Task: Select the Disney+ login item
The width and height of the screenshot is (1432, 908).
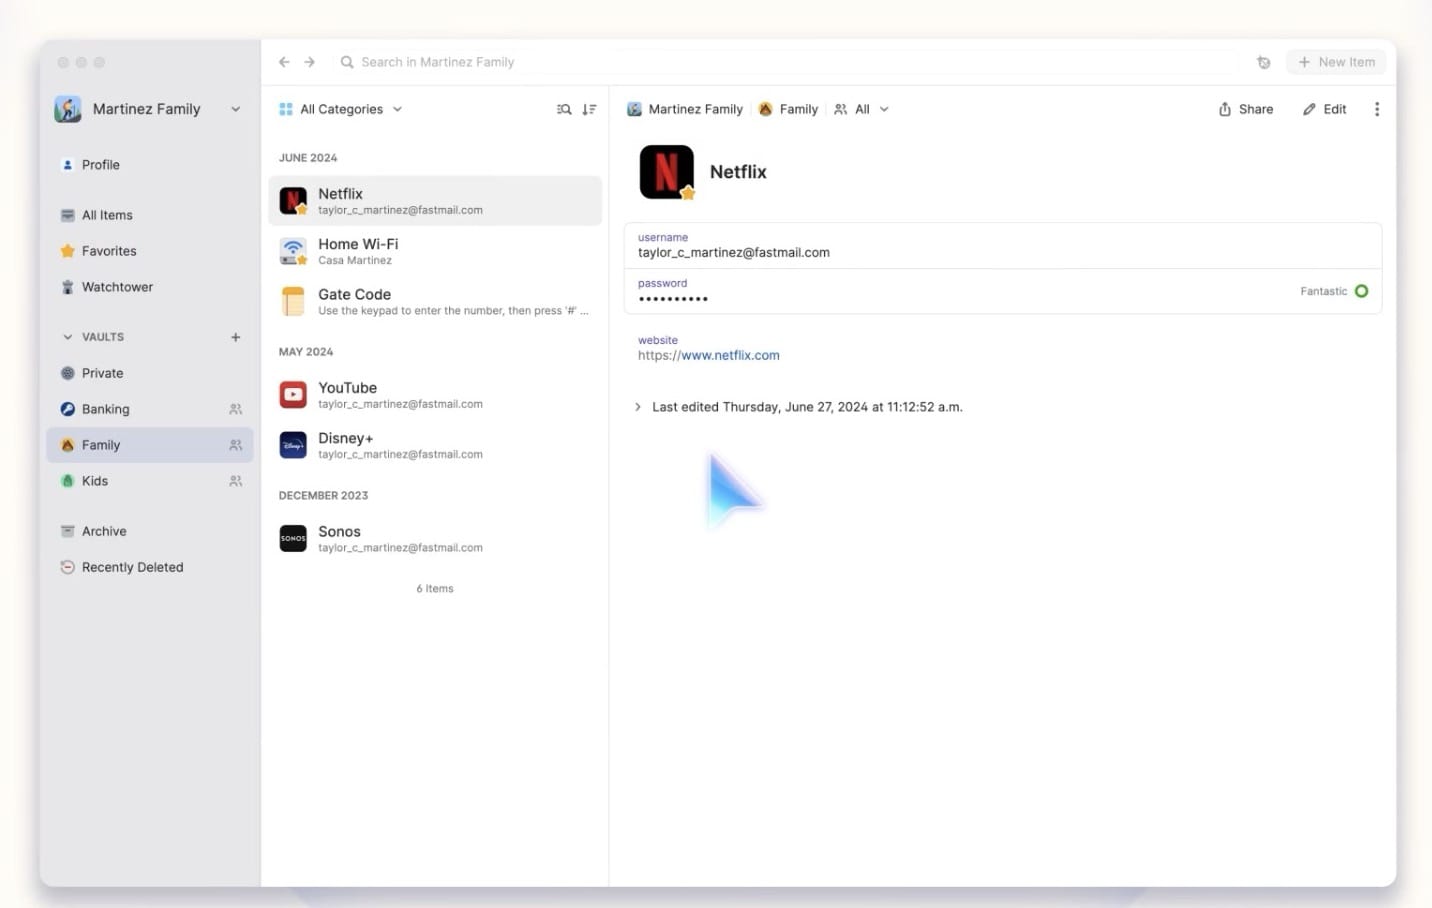Action: [435, 445]
